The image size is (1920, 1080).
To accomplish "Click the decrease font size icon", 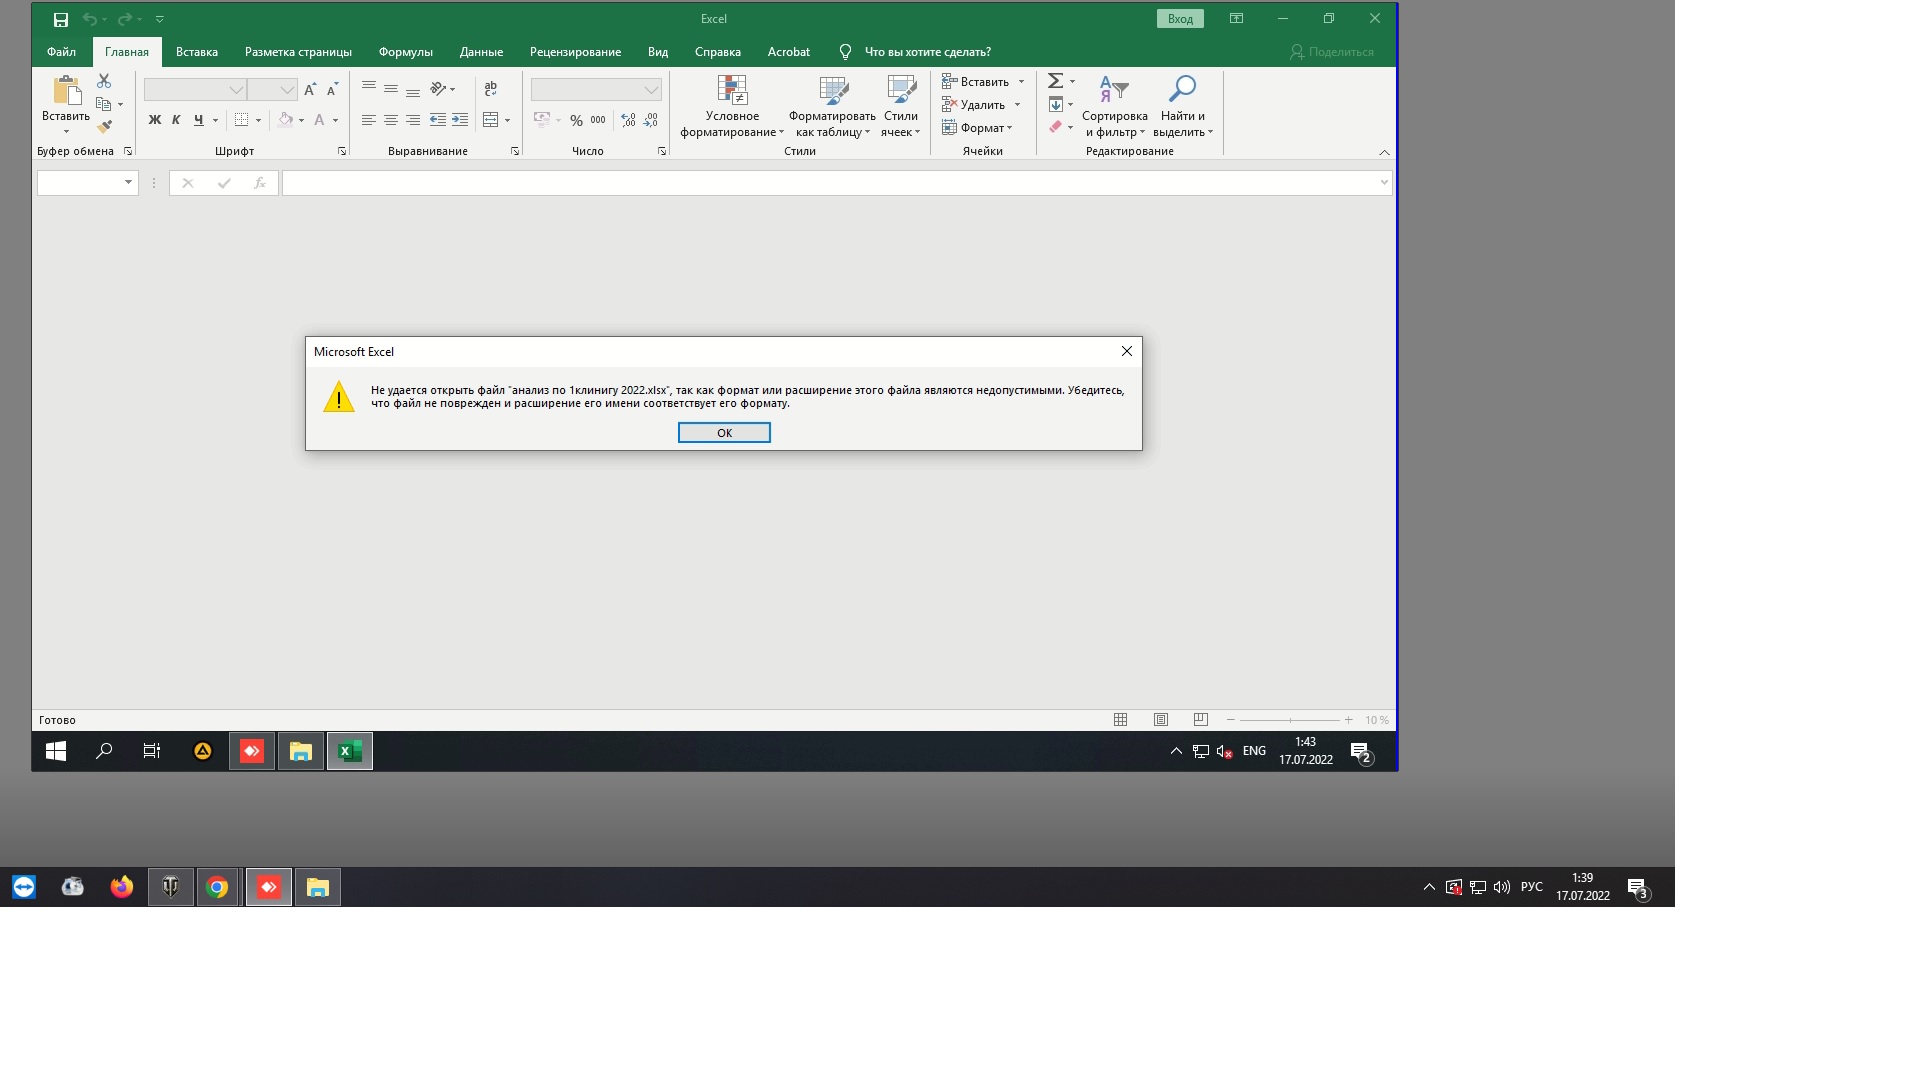I will [333, 90].
